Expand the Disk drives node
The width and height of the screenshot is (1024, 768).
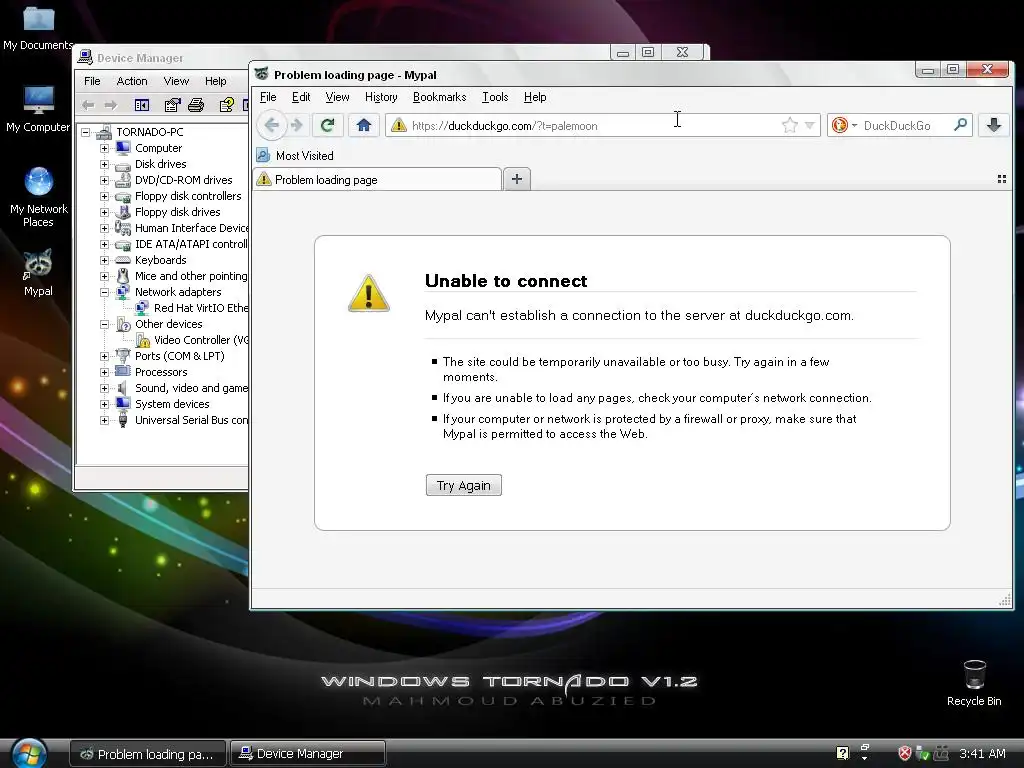104,164
